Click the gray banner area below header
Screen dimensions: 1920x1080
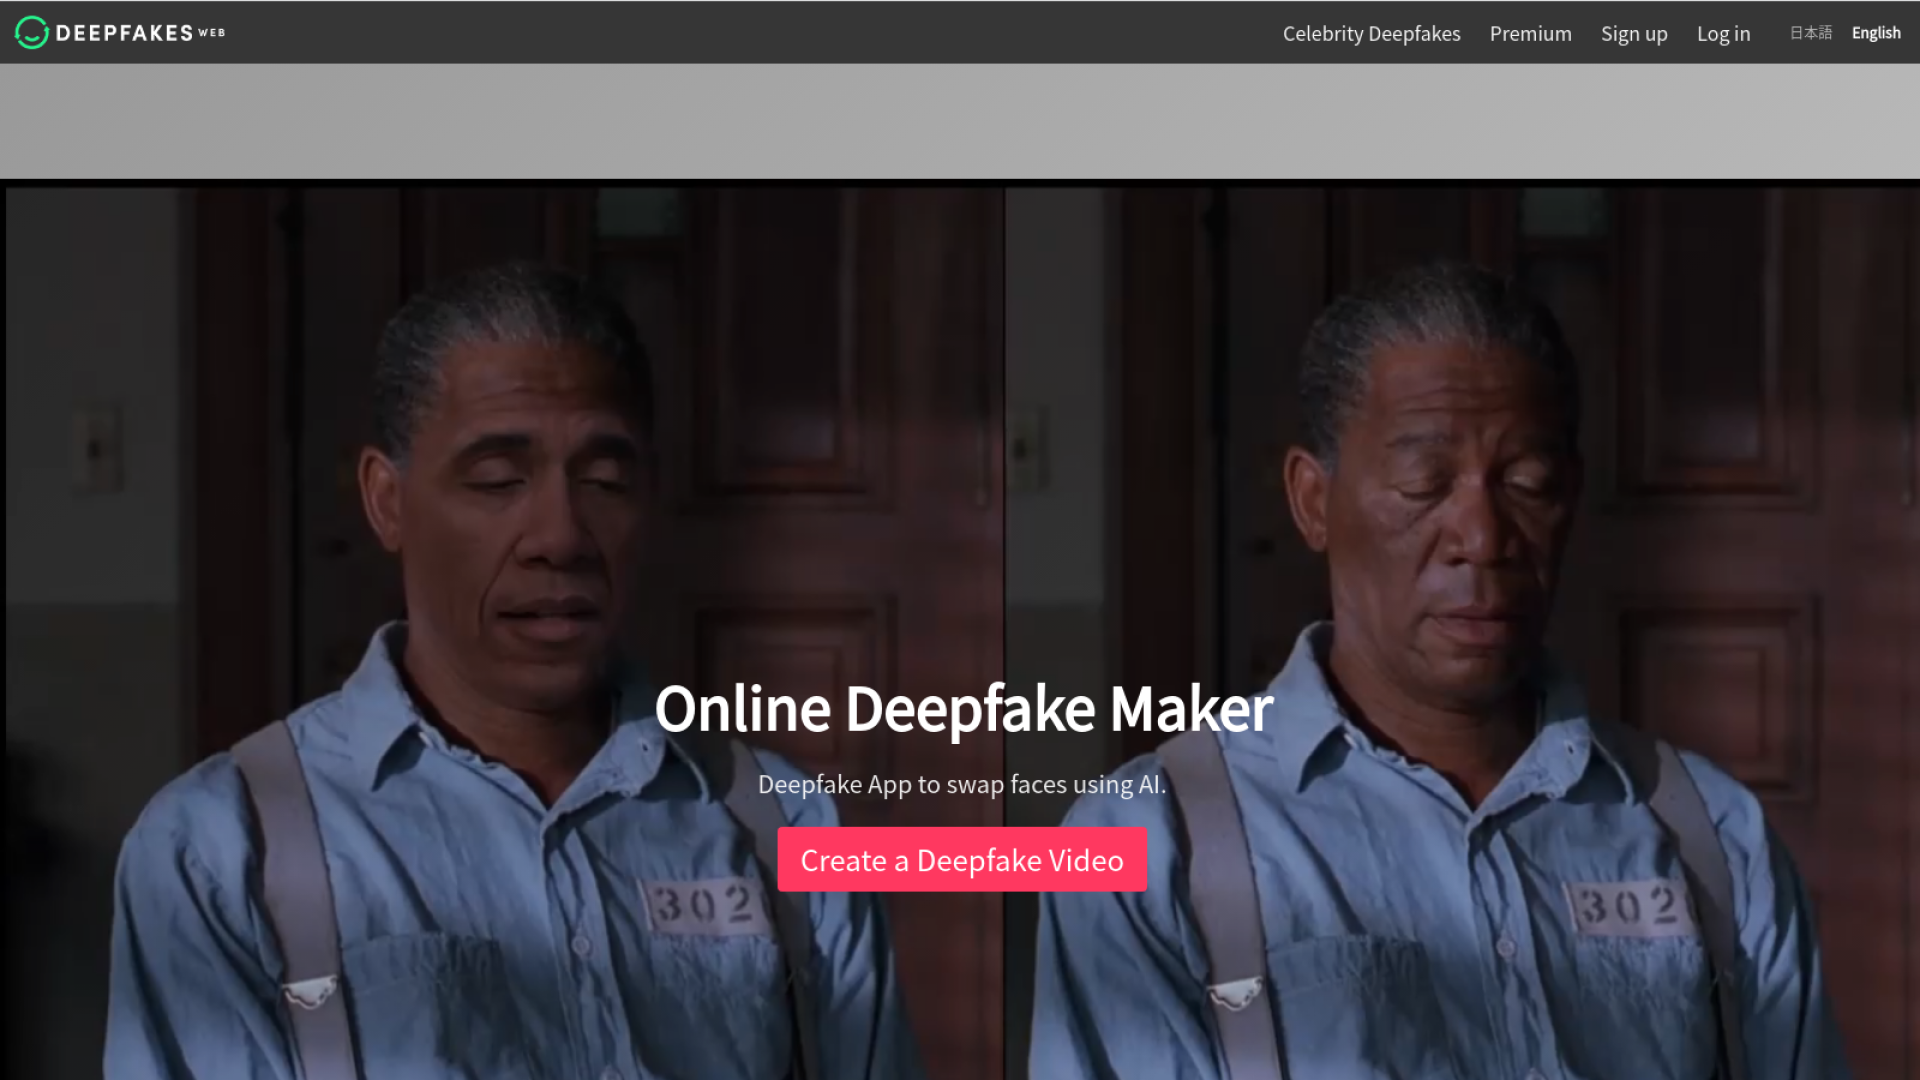[x=960, y=121]
